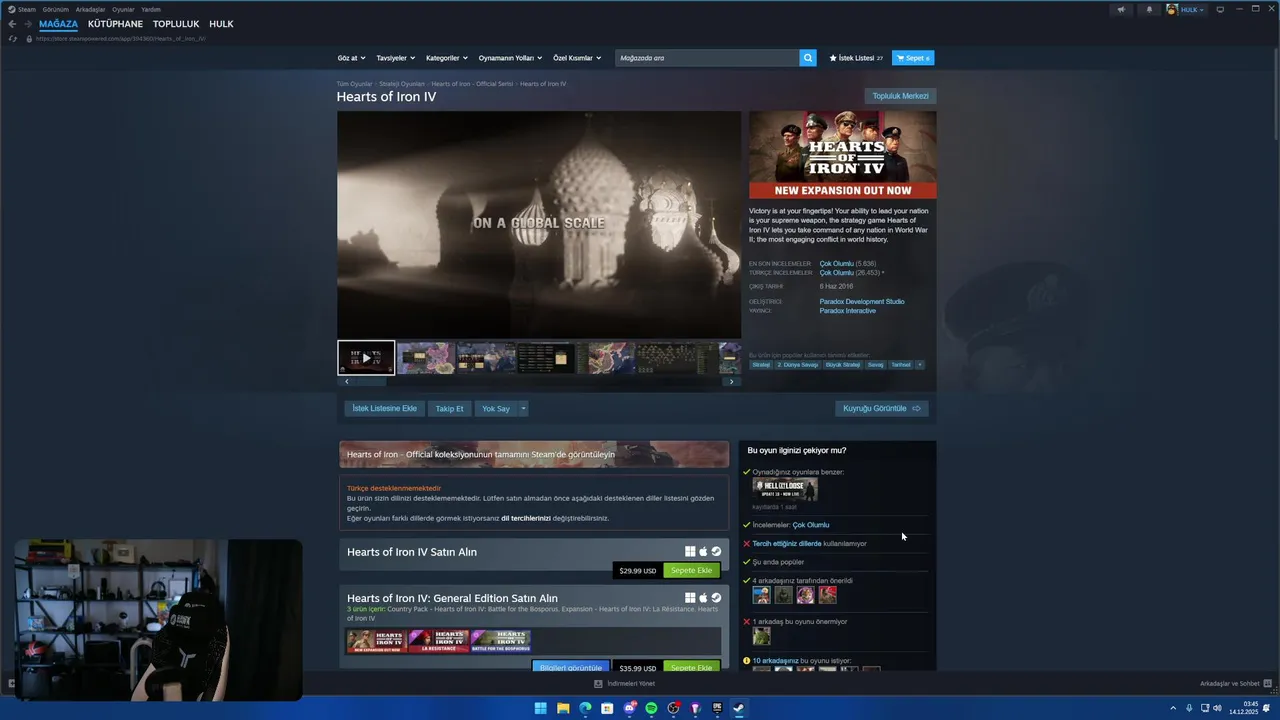Open the Arkadaşlar menu
This screenshot has width=1280, height=720.
pyautogui.click(x=90, y=9)
